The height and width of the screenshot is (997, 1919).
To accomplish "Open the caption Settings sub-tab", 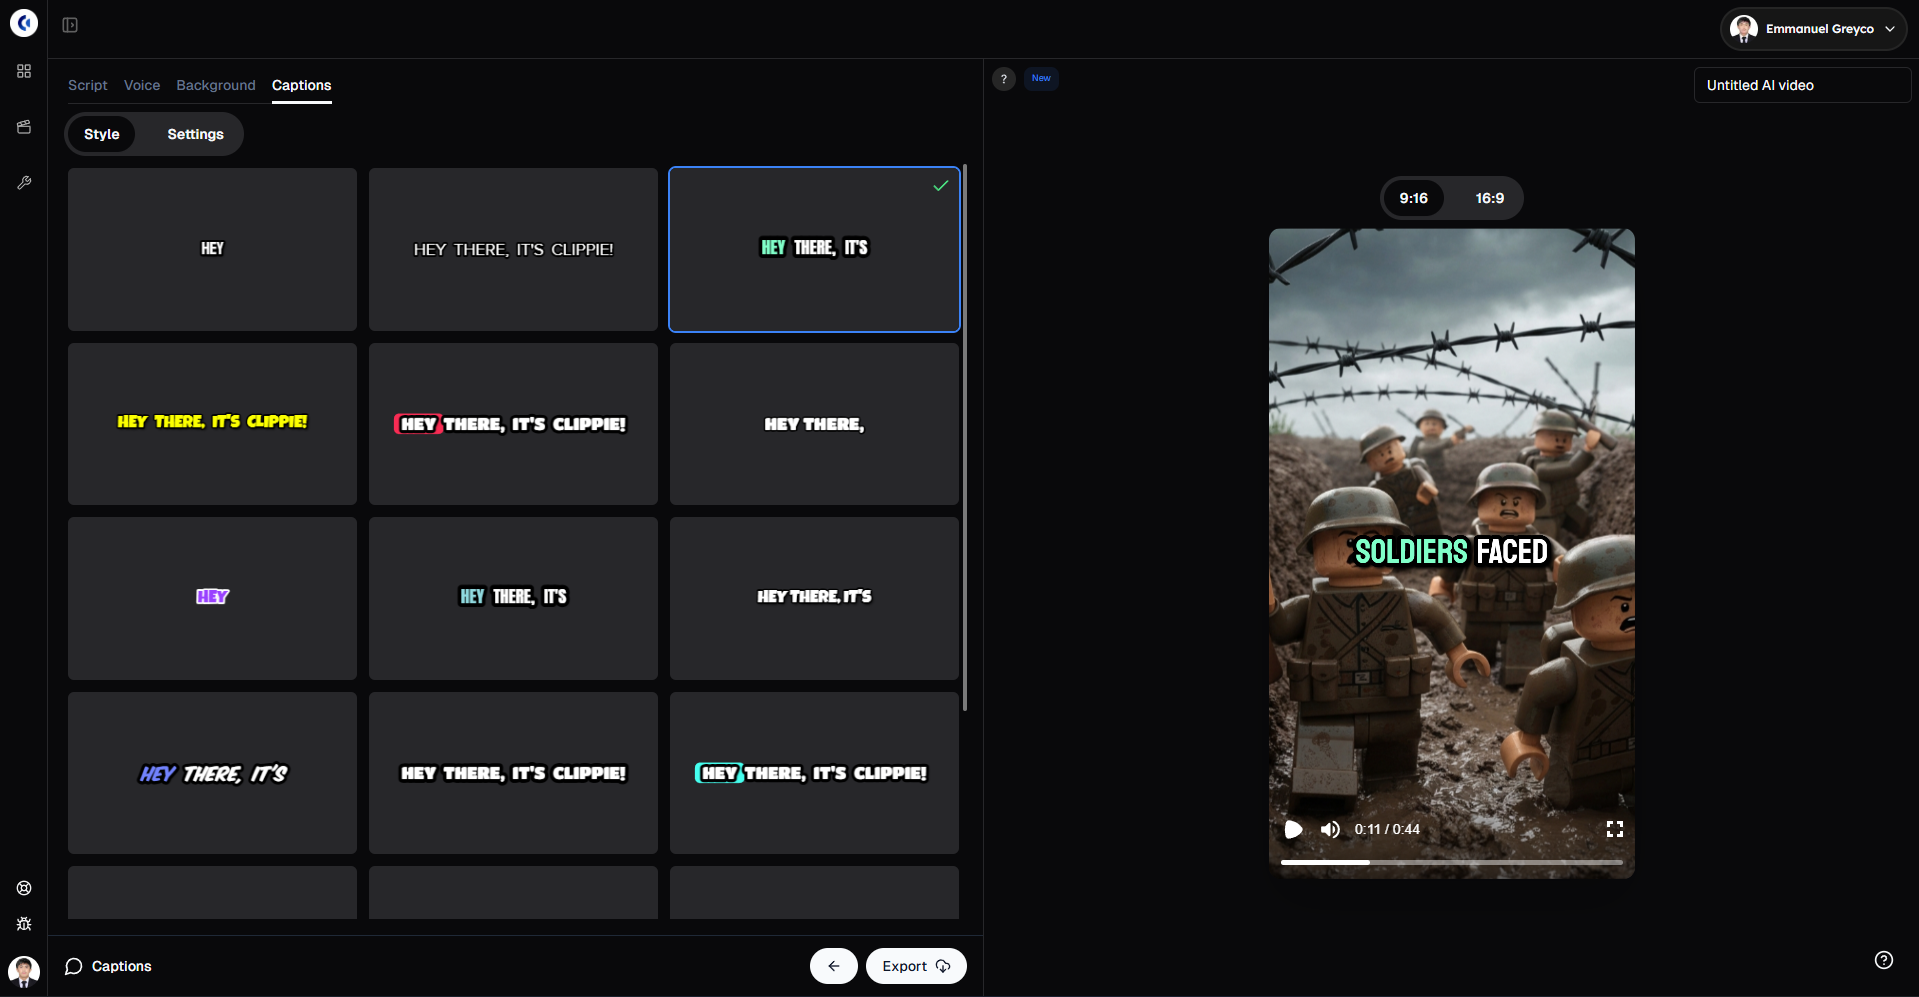I will [x=196, y=134].
